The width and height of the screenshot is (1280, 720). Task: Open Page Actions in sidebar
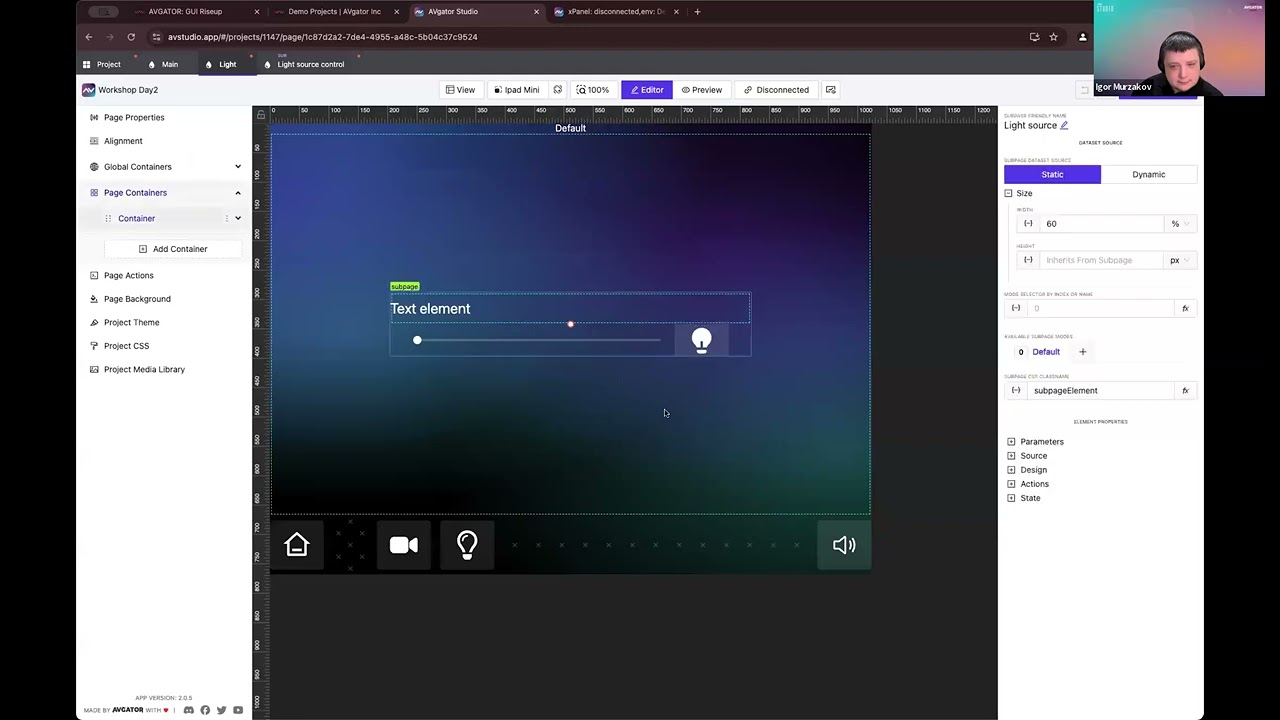pos(129,275)
